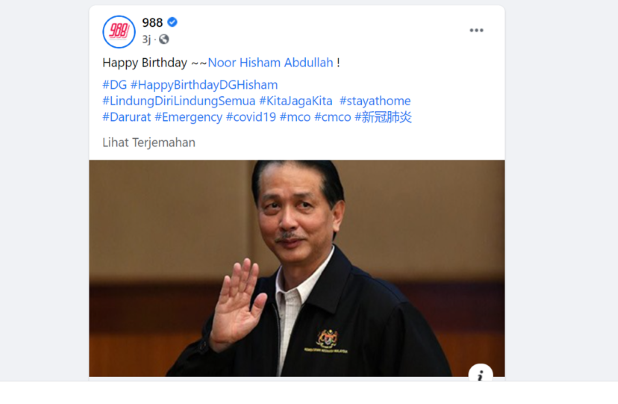Click the 3j post timestamp
This screenshot has height=404, width=618.
tap(146, 39)
